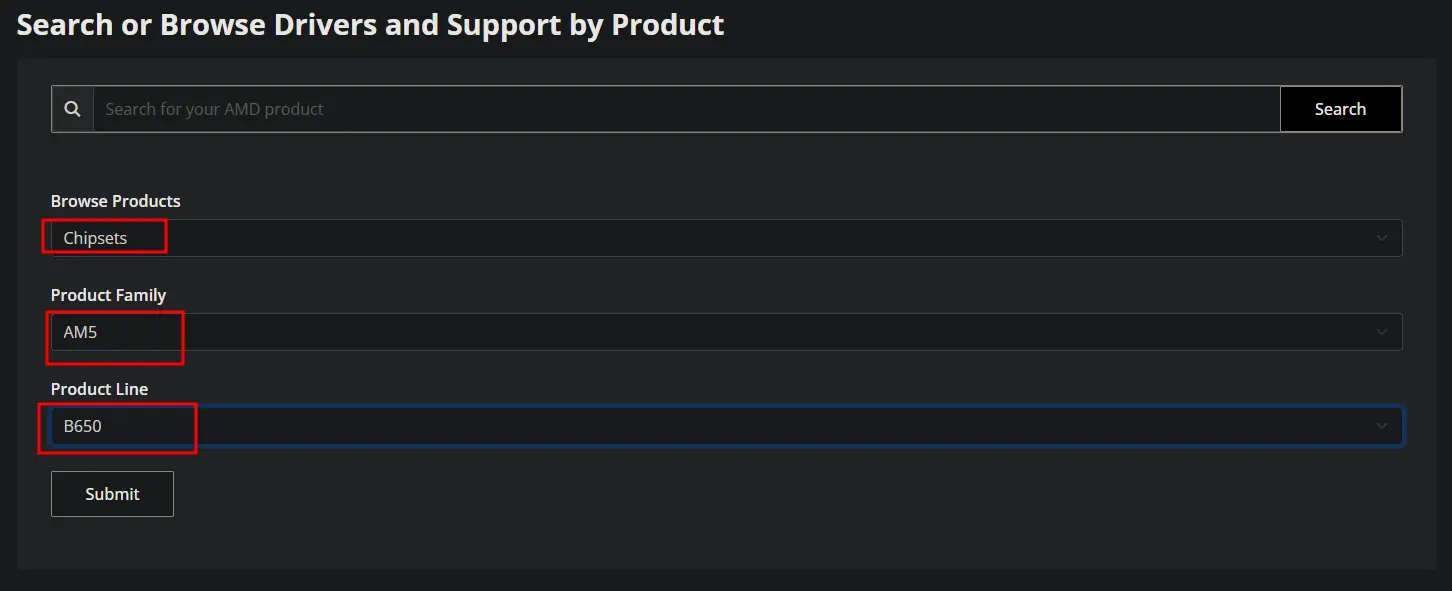This screenshot has width=1452, height=591.
Task: Select the 'Chipsets' value text
Action: [x=95, y=238]
